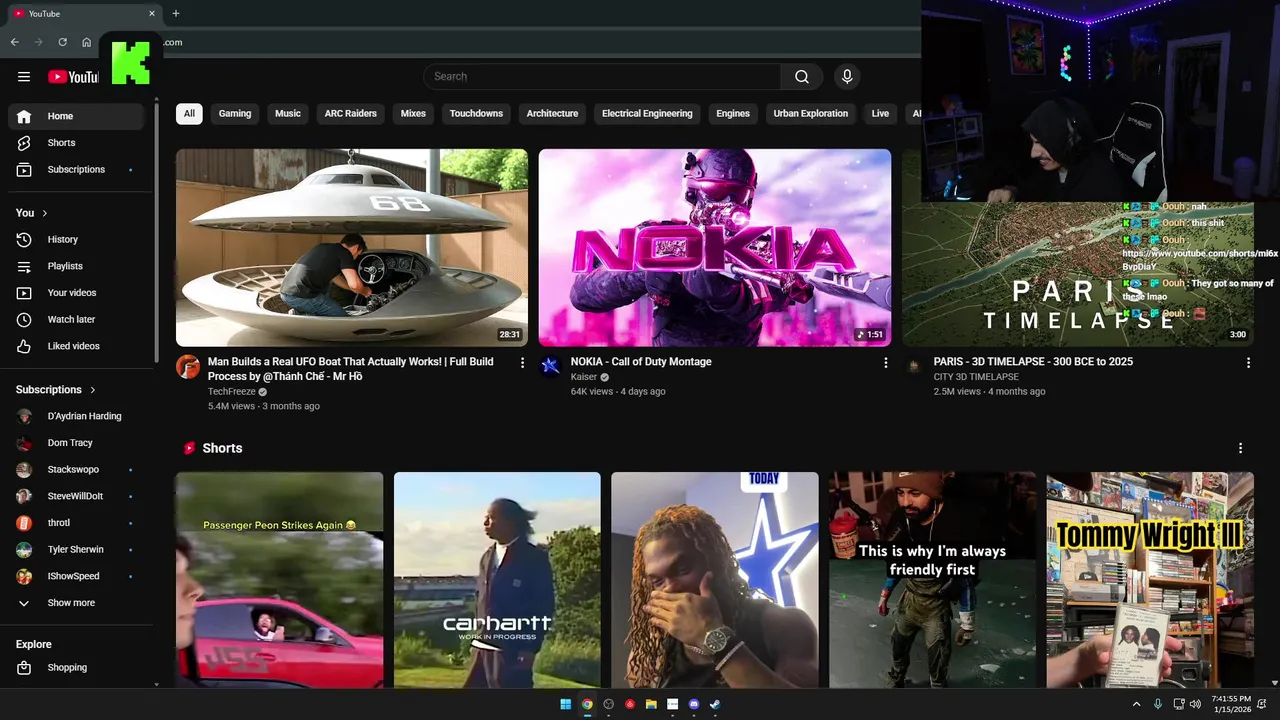Select the ARC Raiders filter chip
This screenshot has width=1280, height=720.
tap(351, 114)
